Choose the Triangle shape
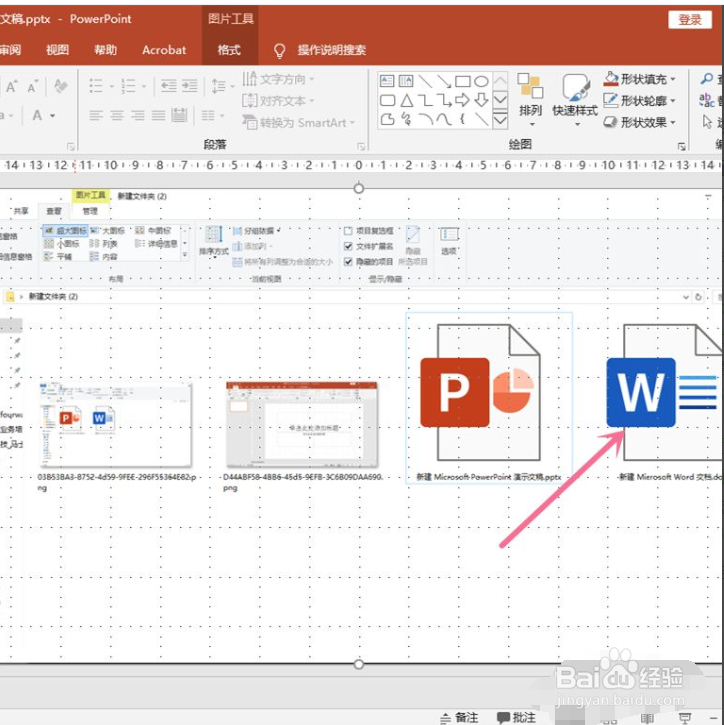724x725 pixels. point(406,100)
